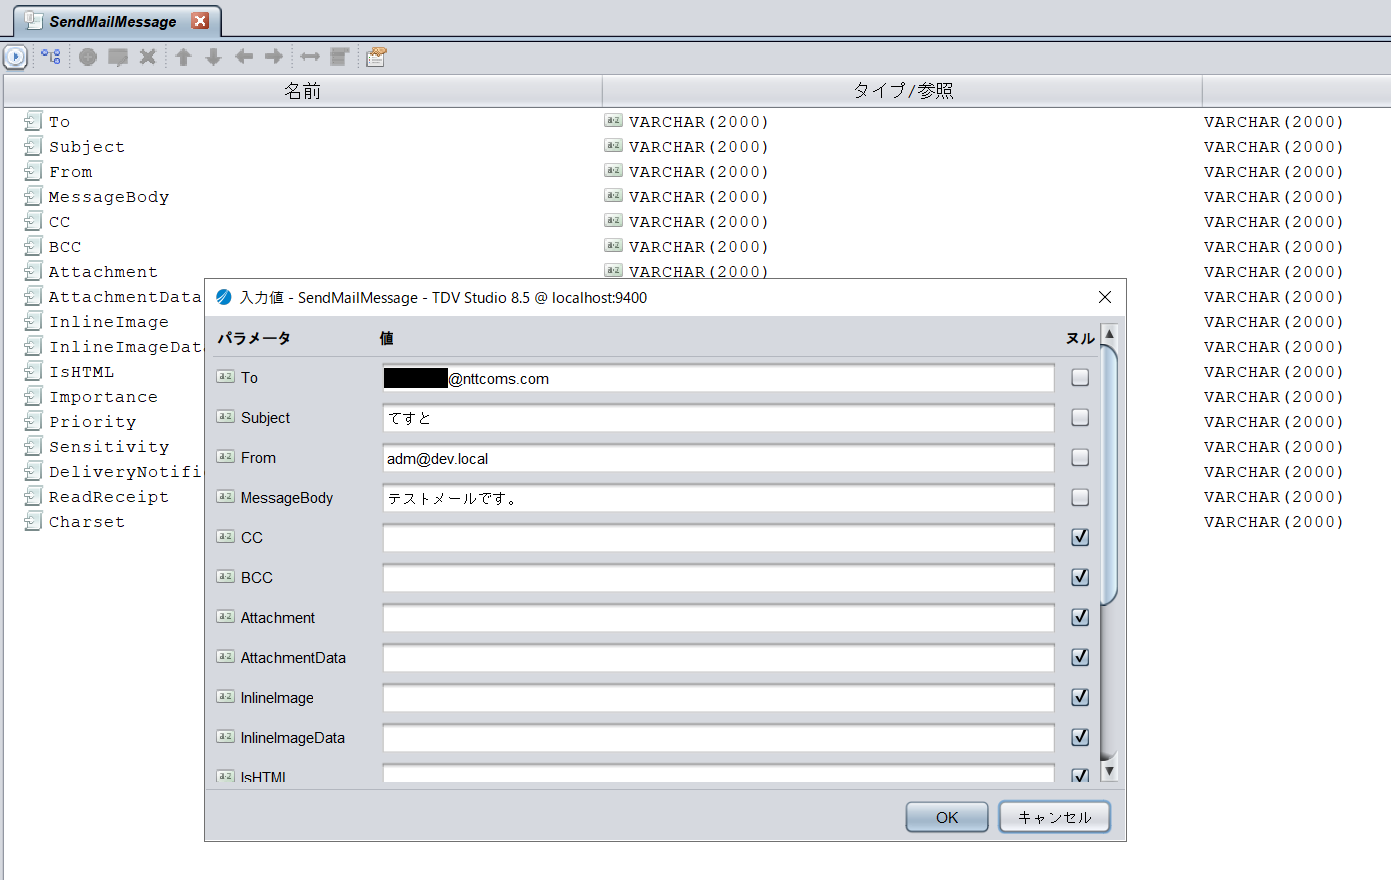Click the Execute (play) toolbar icon
Viewport: 1391px width, 880px height.
(15, 57)
